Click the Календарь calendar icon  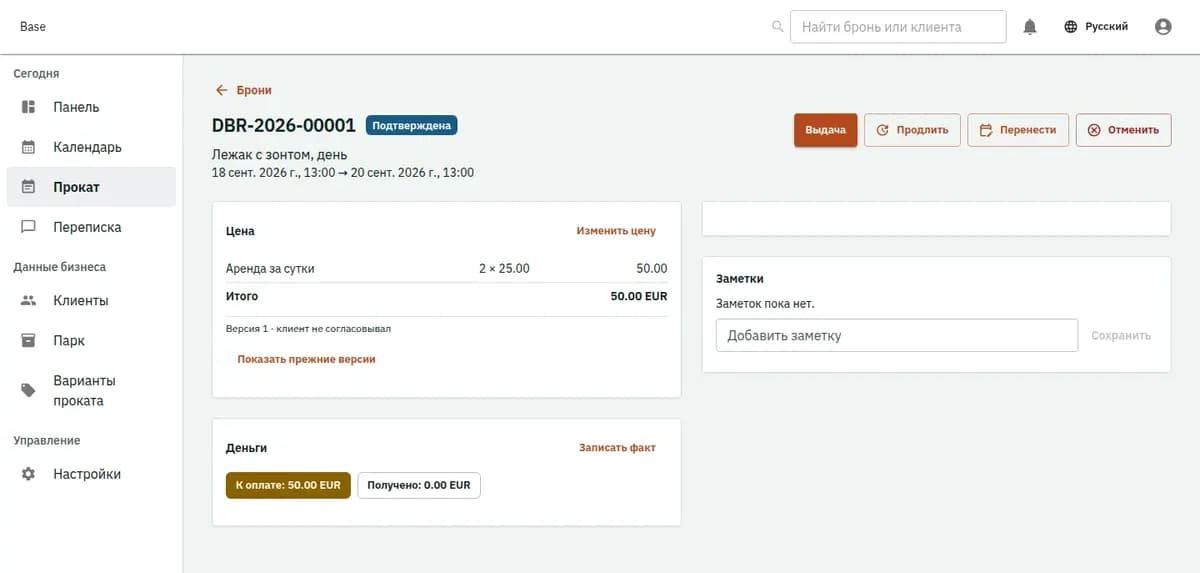coord(29,147)
